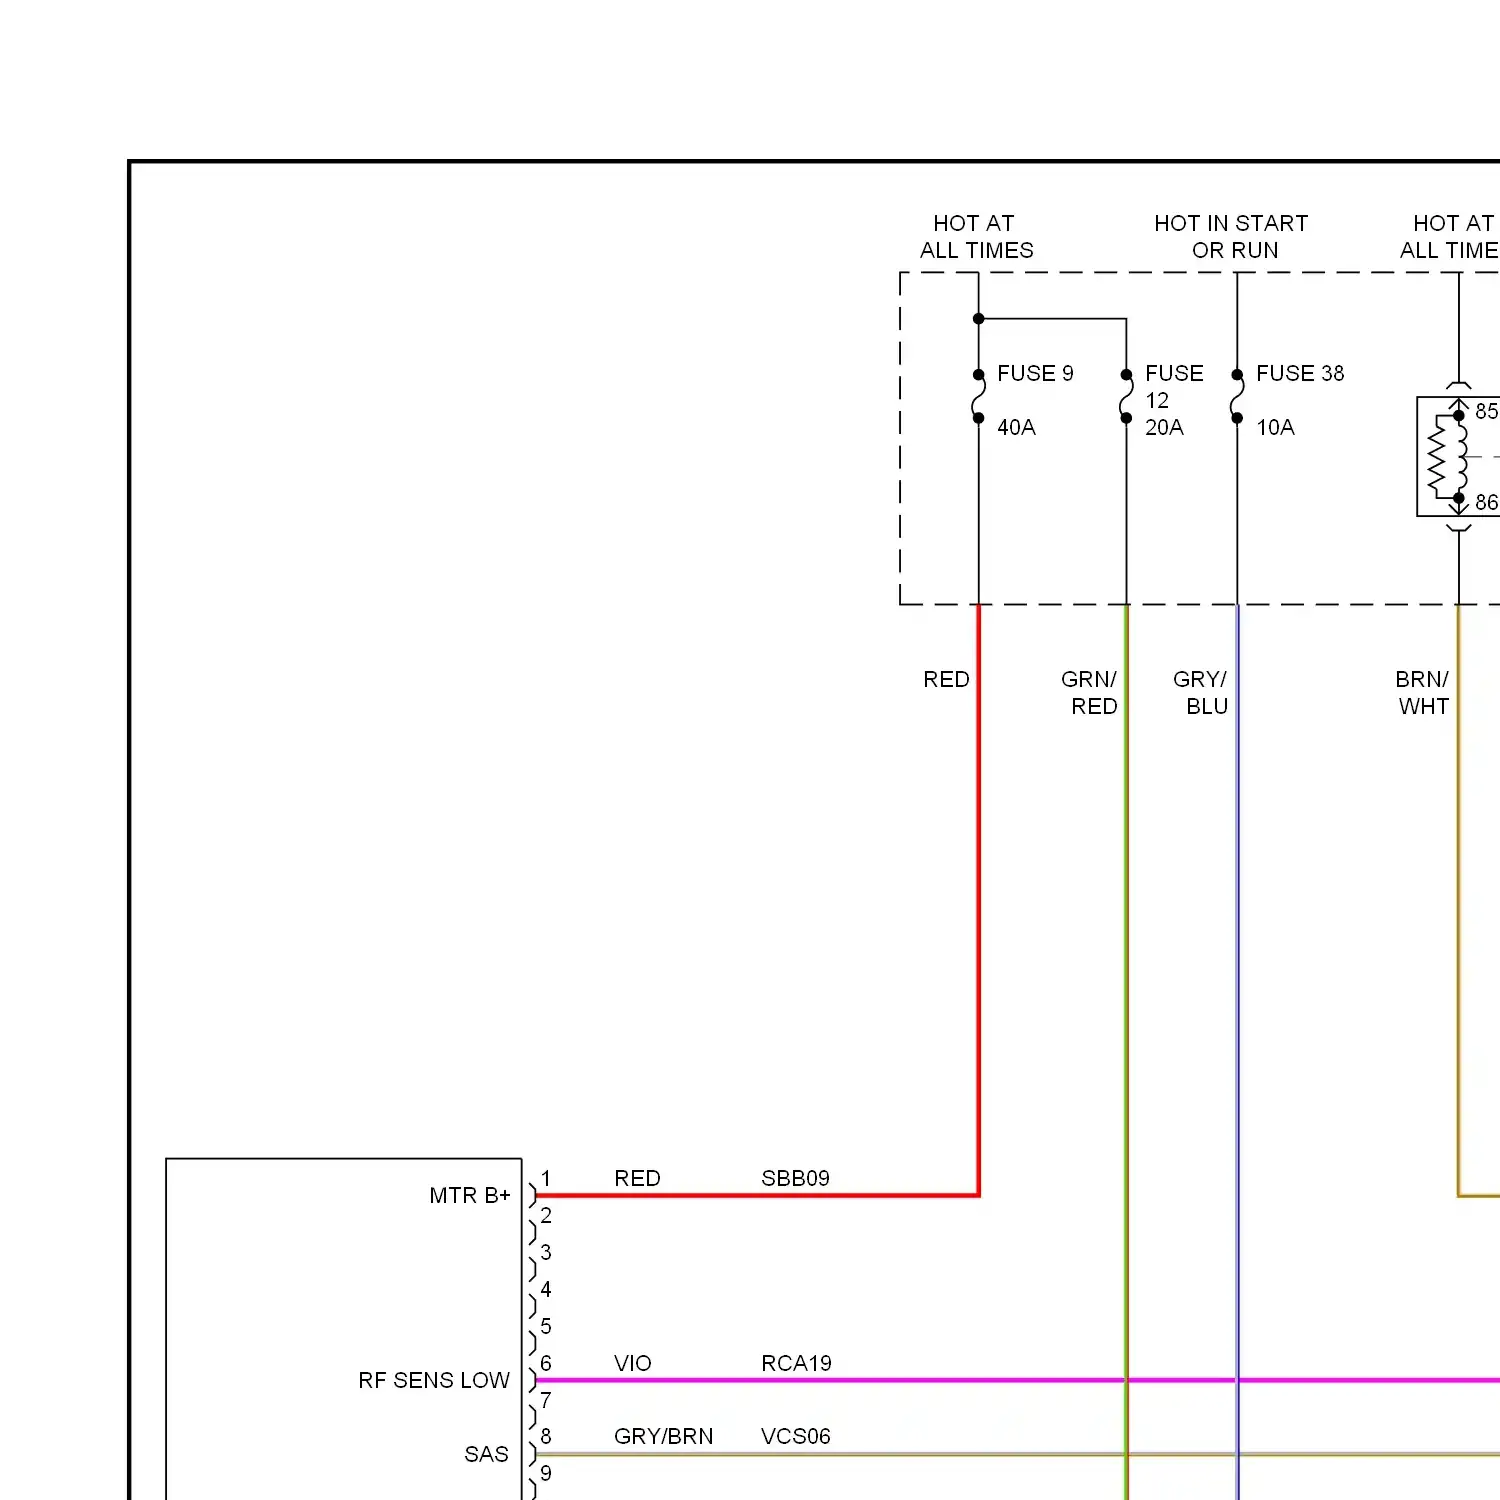Viewport: 1500px width, 1500px height.
Task: Click the FUSE 9 fuse symbol
Action: coord(978,397)
